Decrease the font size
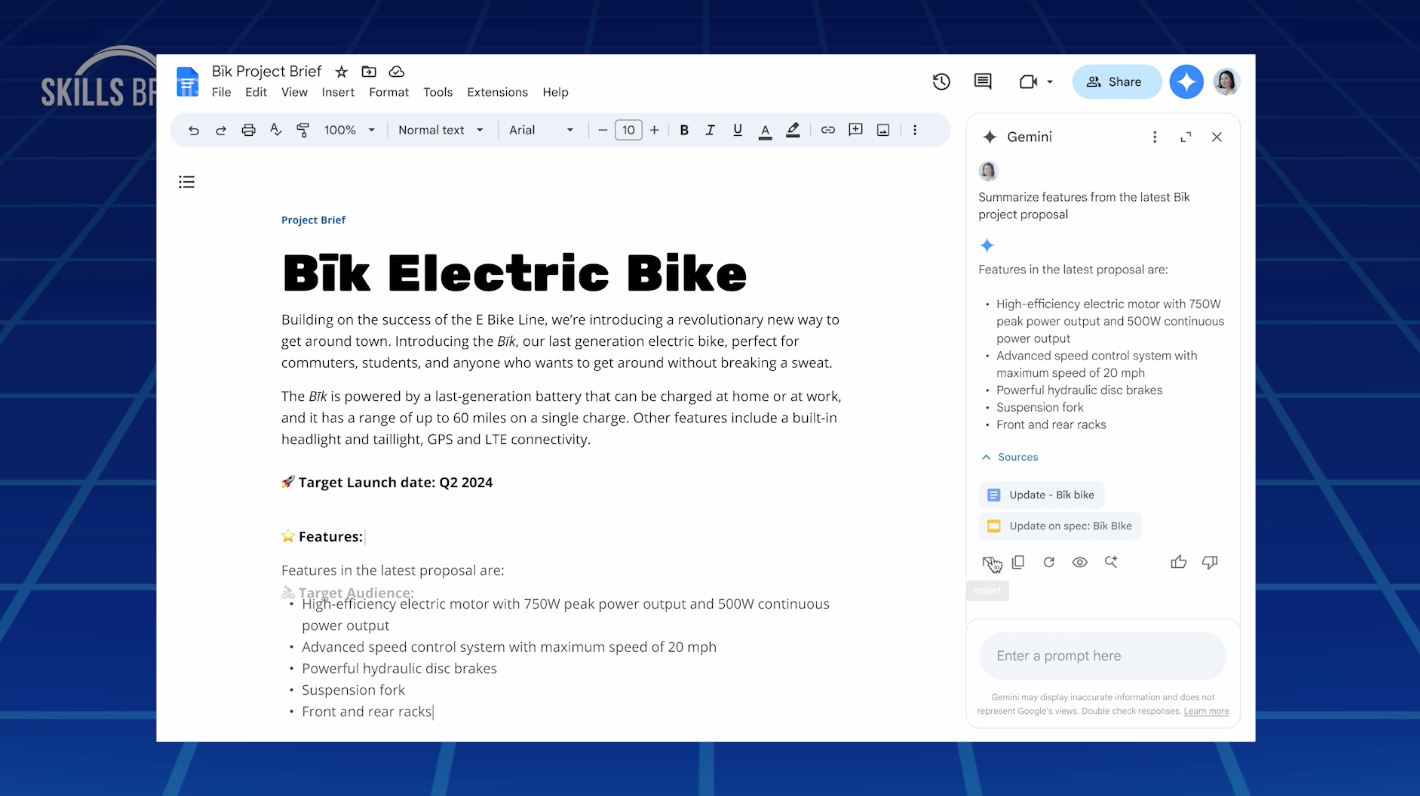The width and height of the screenshot is (1420, 796). (x=603, y=130)
